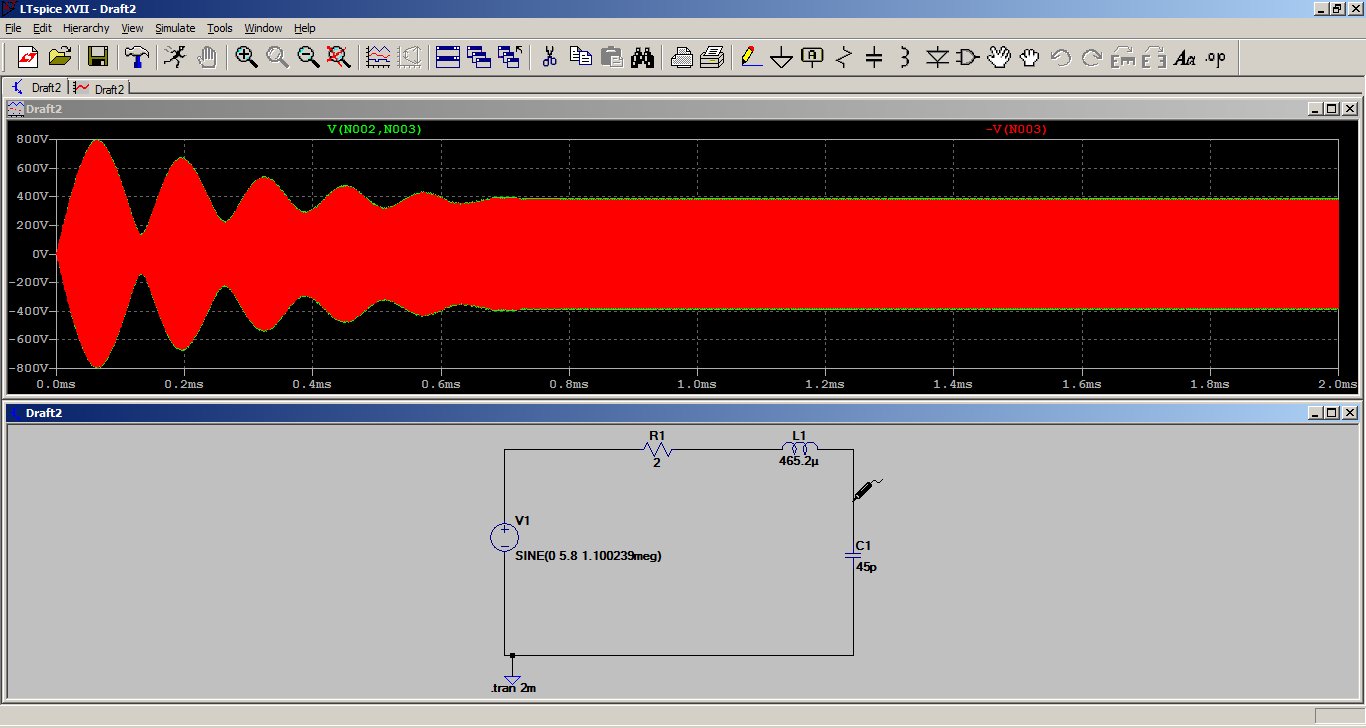The height and width of the screenshot is (728, 1366).
Task: Open the Simulate menu
Action: [175, 28]
